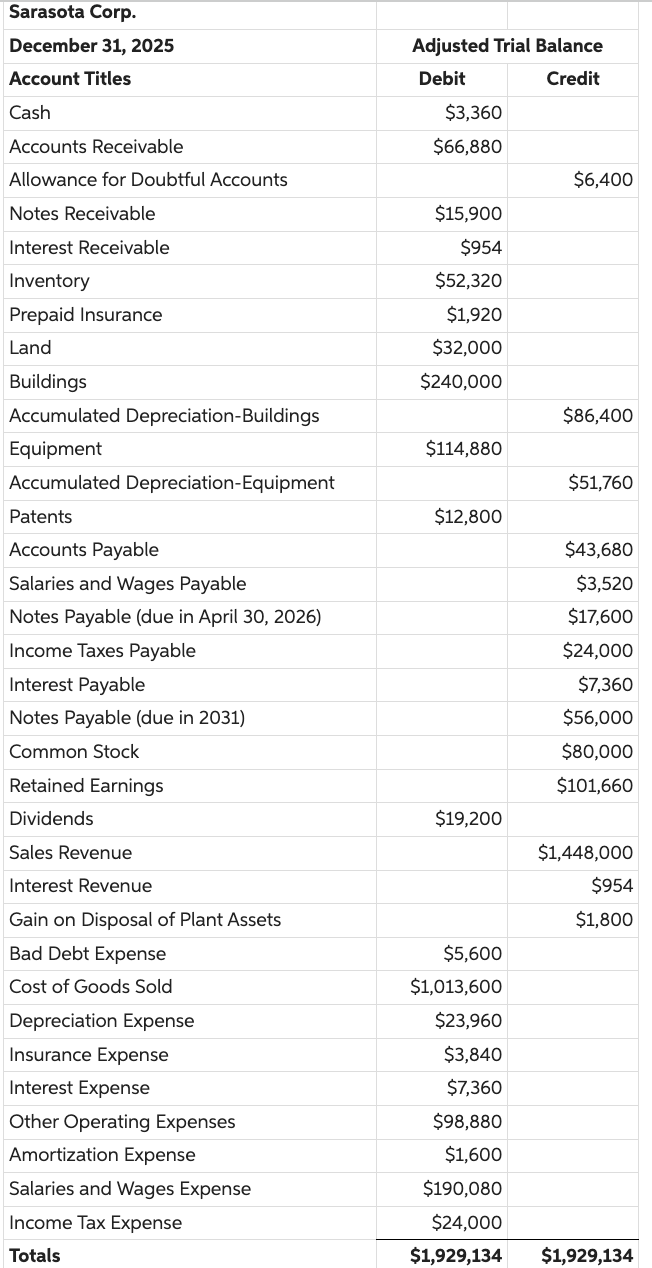Viewport: 652px width, 1268px height.
Task: Select the Inventory amount $52,320
Action: coord(469,281)
